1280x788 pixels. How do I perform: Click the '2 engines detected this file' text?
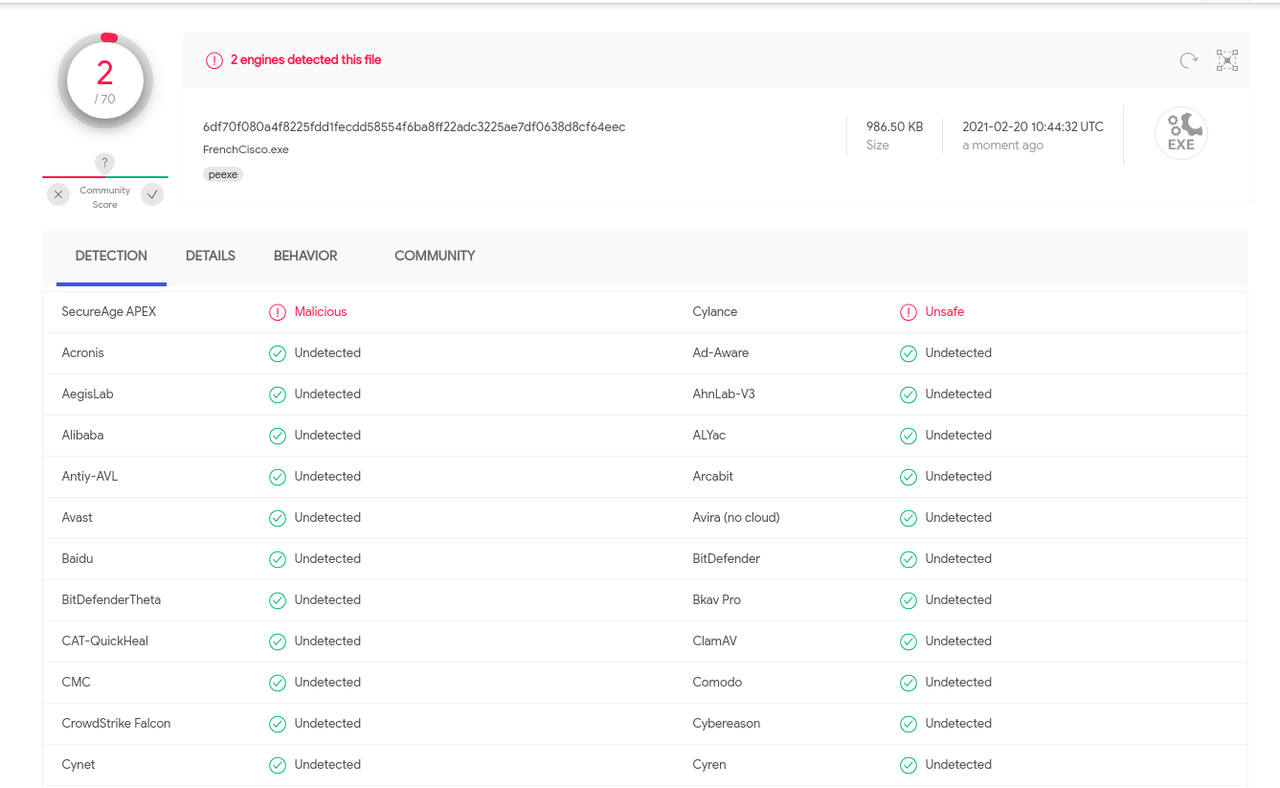click(x=306, y=60)
